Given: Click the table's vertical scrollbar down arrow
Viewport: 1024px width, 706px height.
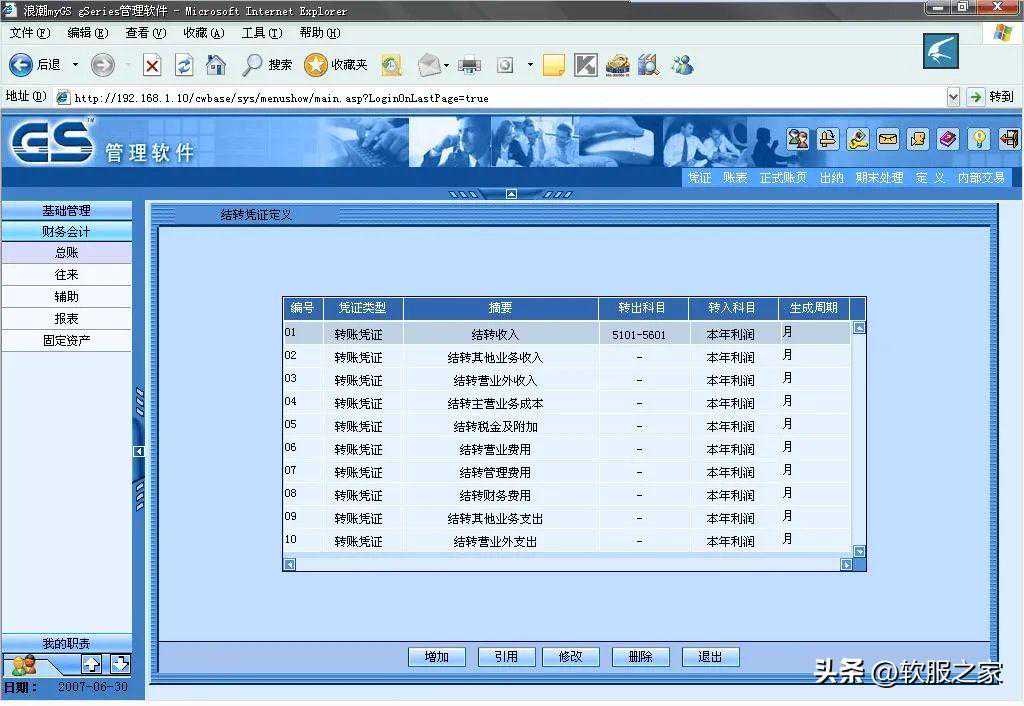Looking at the screenshot, I should pos(858,551).
